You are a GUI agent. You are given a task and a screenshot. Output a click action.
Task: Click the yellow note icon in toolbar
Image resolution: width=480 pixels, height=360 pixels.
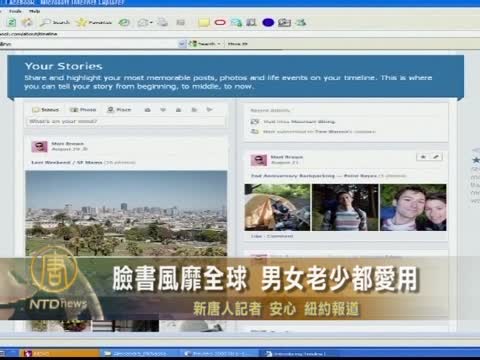pyautogui.click(x=204, y=23)
